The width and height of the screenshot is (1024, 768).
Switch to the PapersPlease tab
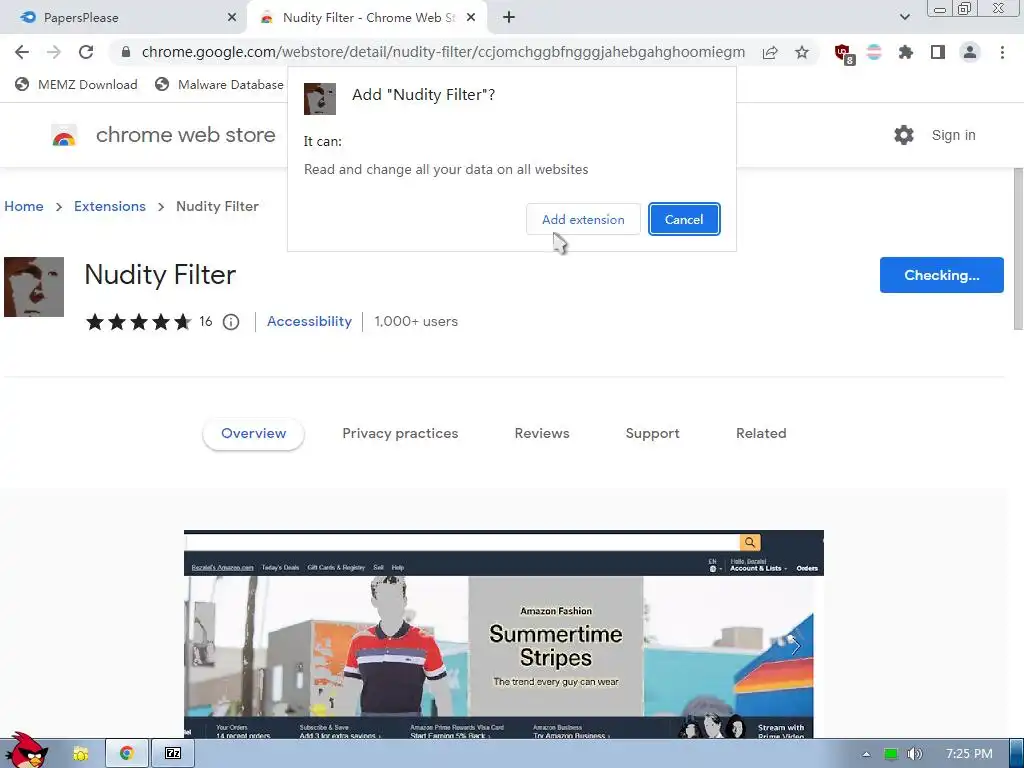[x=124, y=18]
